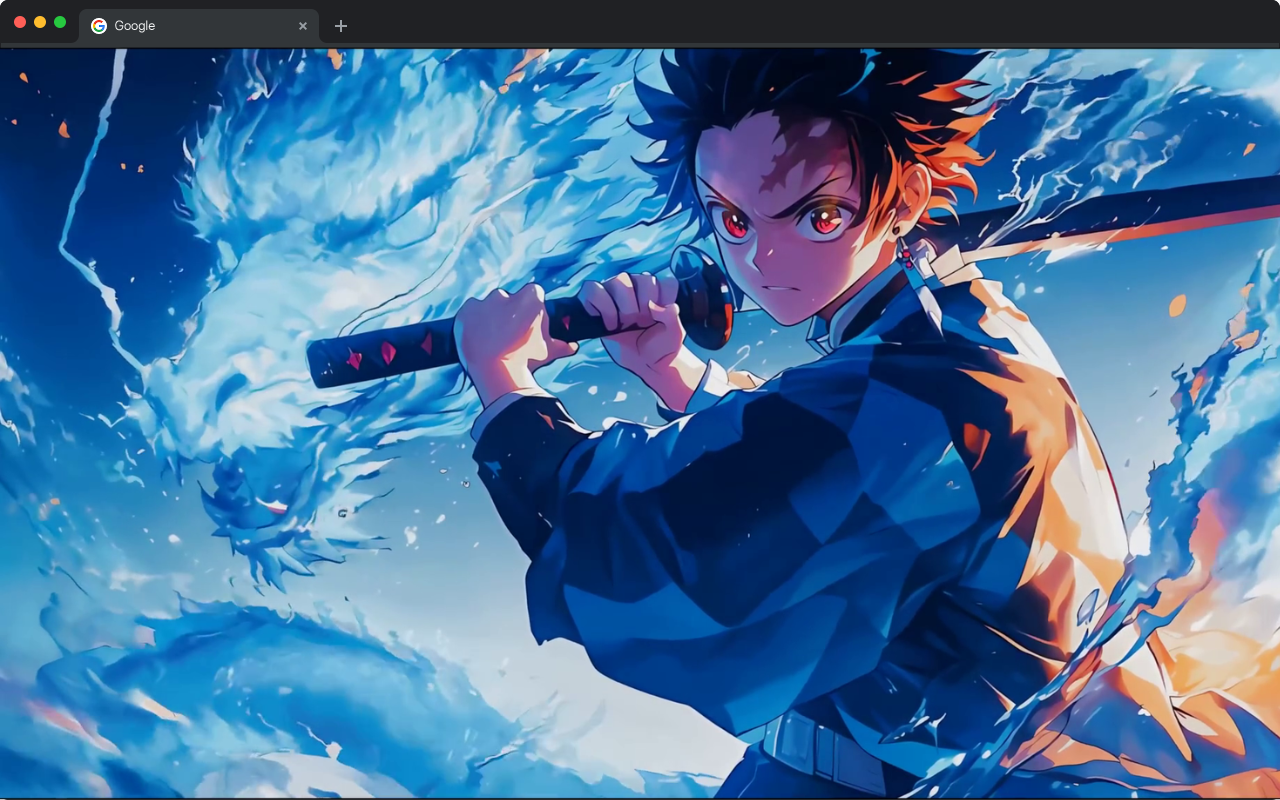Image resolution: width=1280 pixels, height=800 pixels.
Task: Click the Google favicon on the tab
Action: tap(98, 26)
